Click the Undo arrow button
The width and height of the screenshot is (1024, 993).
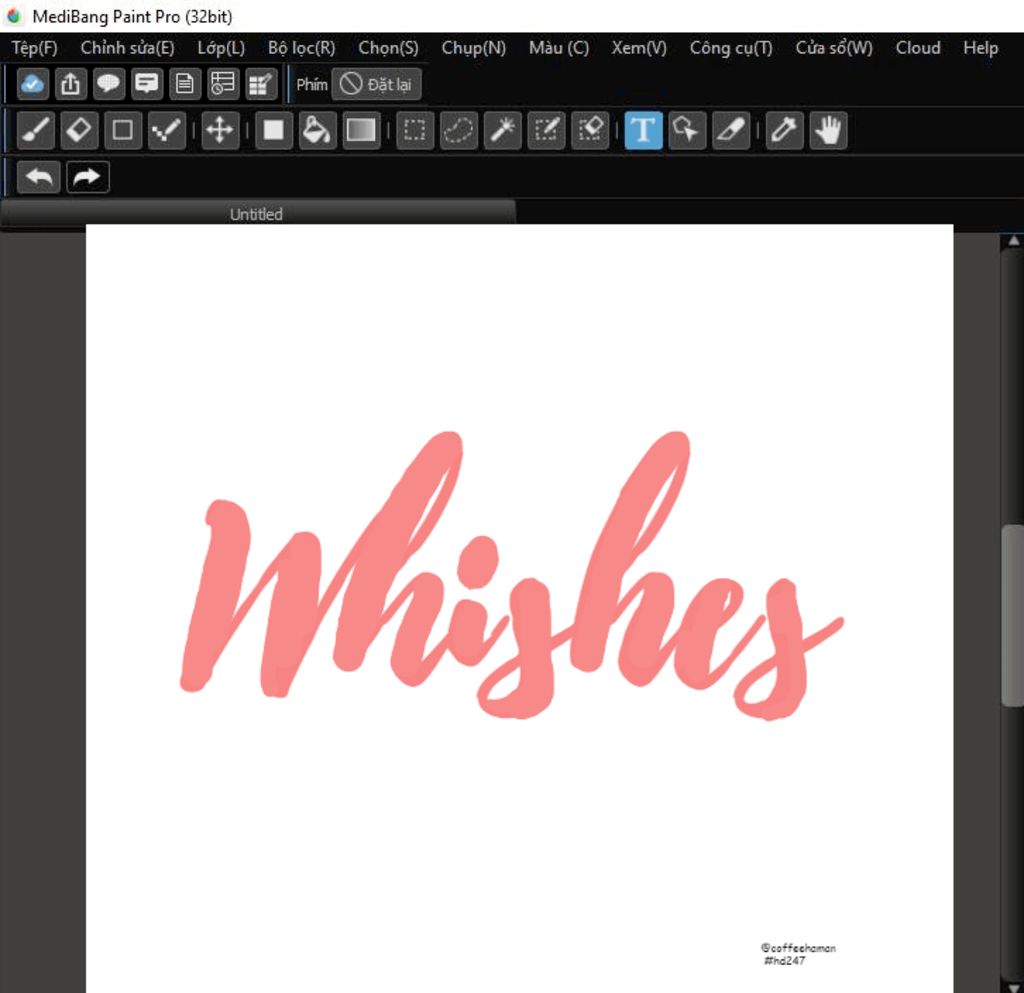pos(39,177)
